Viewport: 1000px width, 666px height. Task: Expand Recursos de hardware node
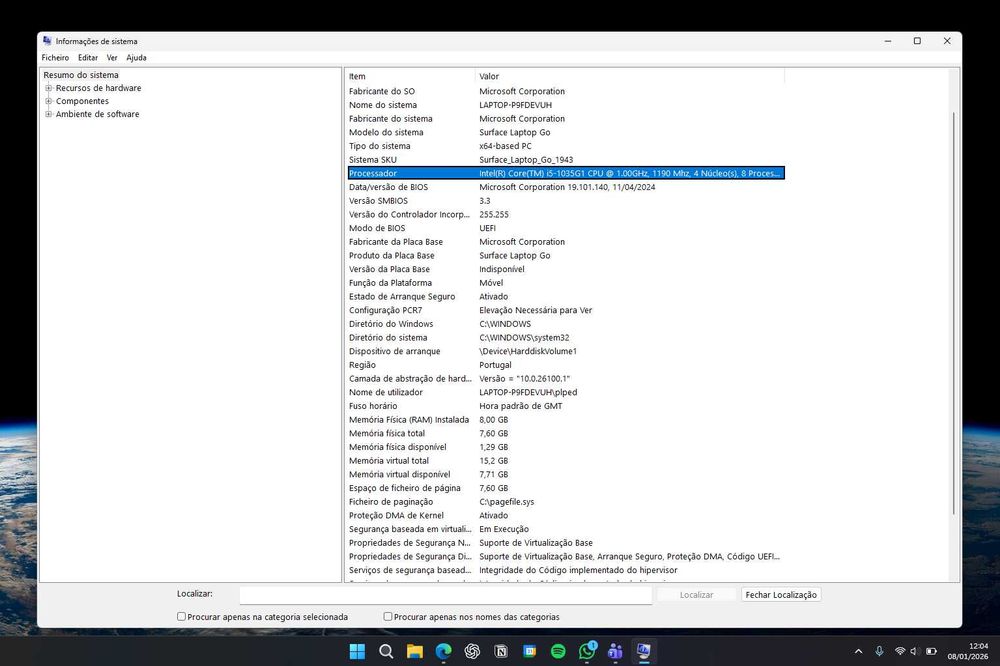(48, 88)
